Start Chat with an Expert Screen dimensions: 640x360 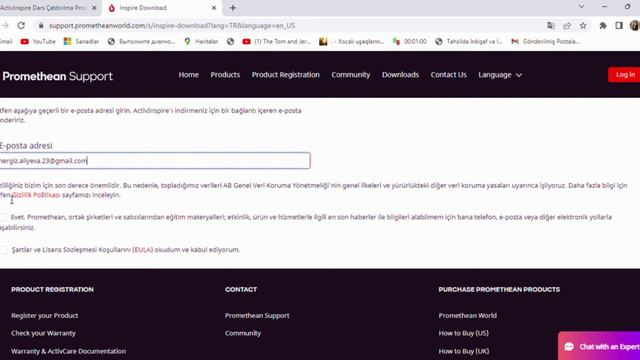pyautogui.click(x=599, y=346)
